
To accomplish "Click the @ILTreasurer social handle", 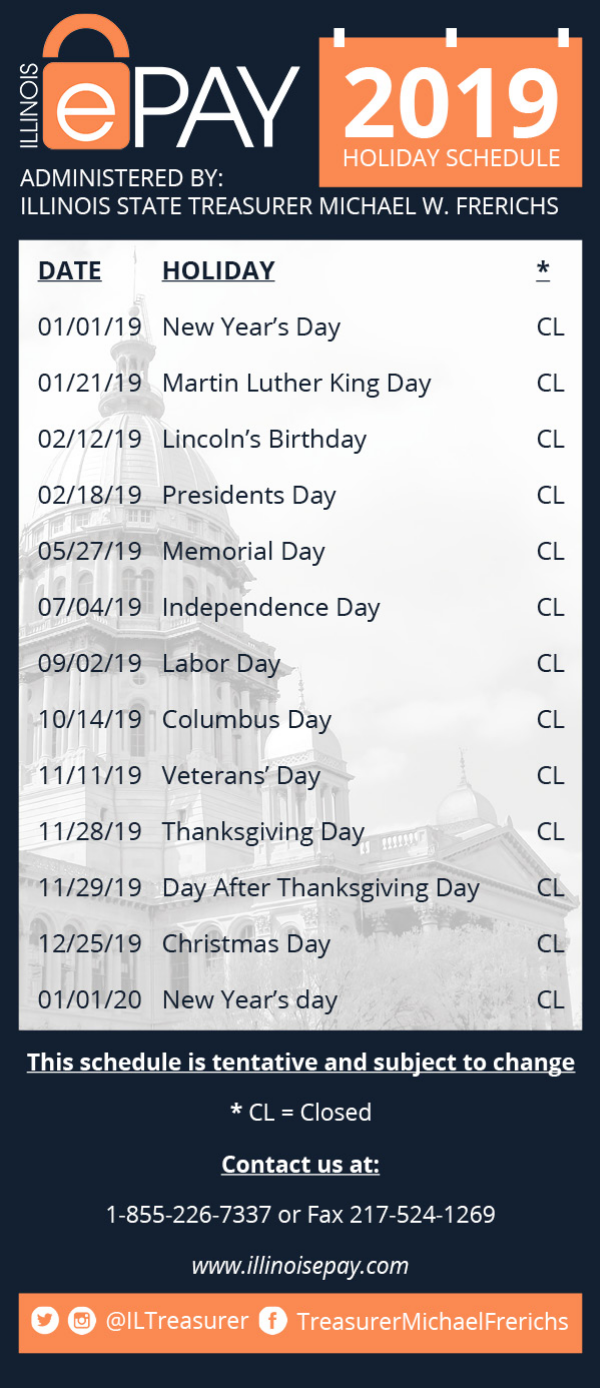I will click(x=177, y=1321).
